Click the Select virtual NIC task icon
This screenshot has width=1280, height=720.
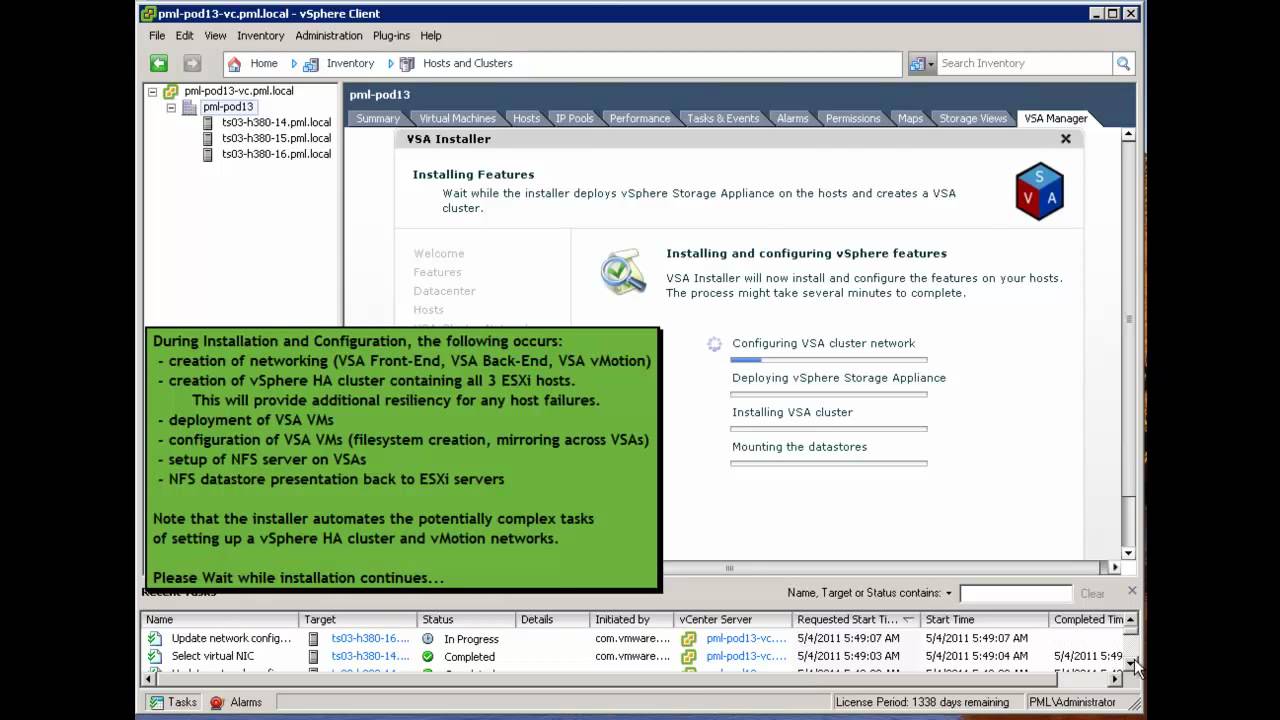click(154, 656)
